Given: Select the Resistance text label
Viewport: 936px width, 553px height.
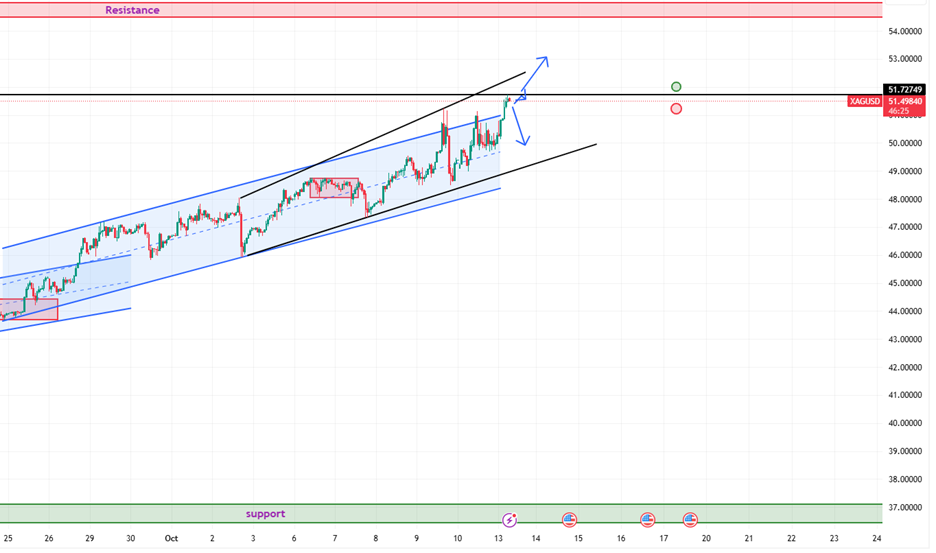Looking at the screenshot, I should (x=132, y=10).
